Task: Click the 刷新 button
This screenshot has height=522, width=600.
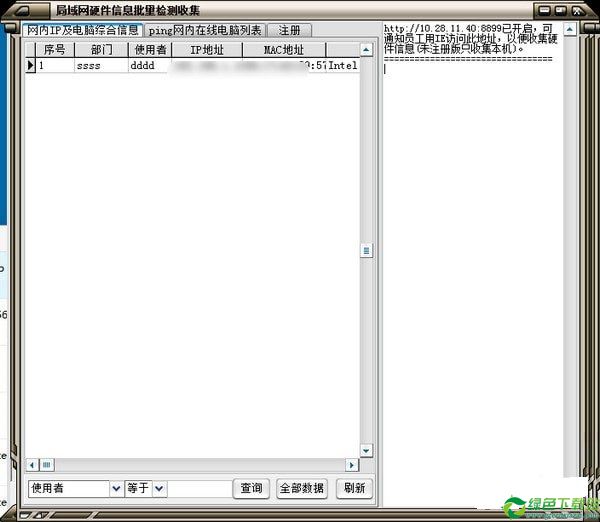Action: click(354, 488)
